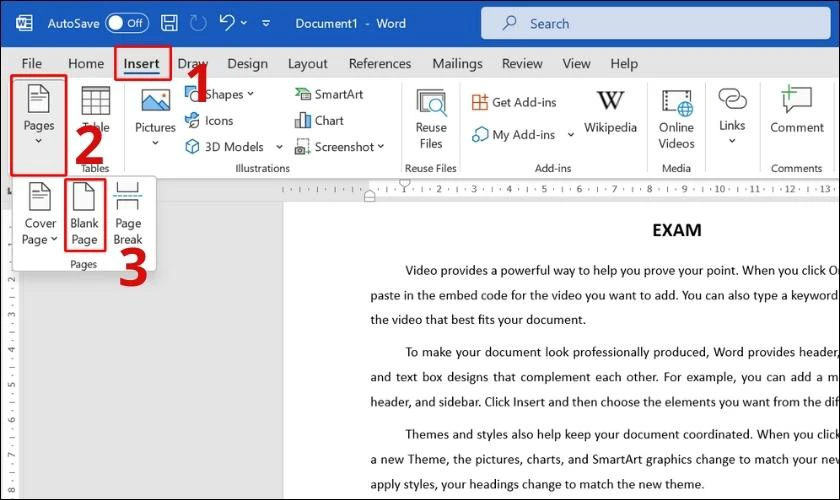Click the paragraph starting "Themes and styles"

(x=605, y=459)
